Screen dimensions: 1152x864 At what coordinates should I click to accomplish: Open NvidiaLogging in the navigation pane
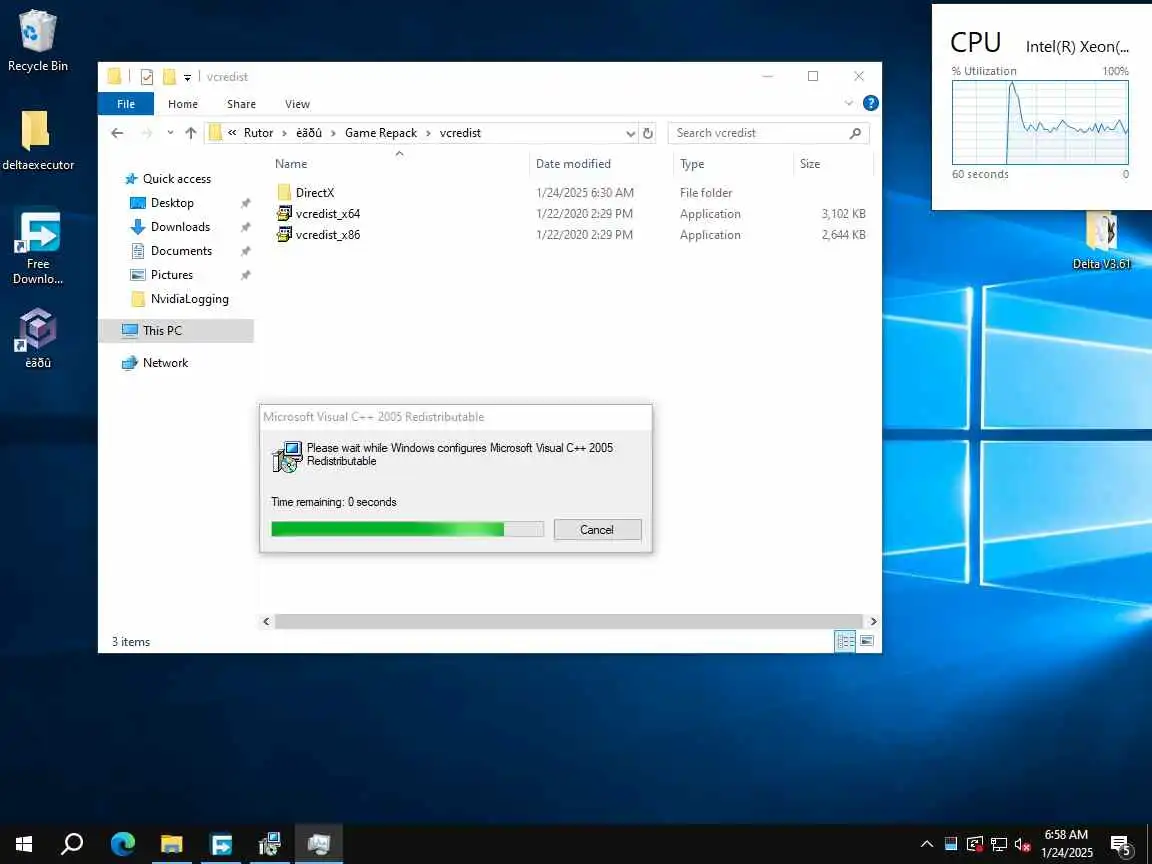point(189,299)
